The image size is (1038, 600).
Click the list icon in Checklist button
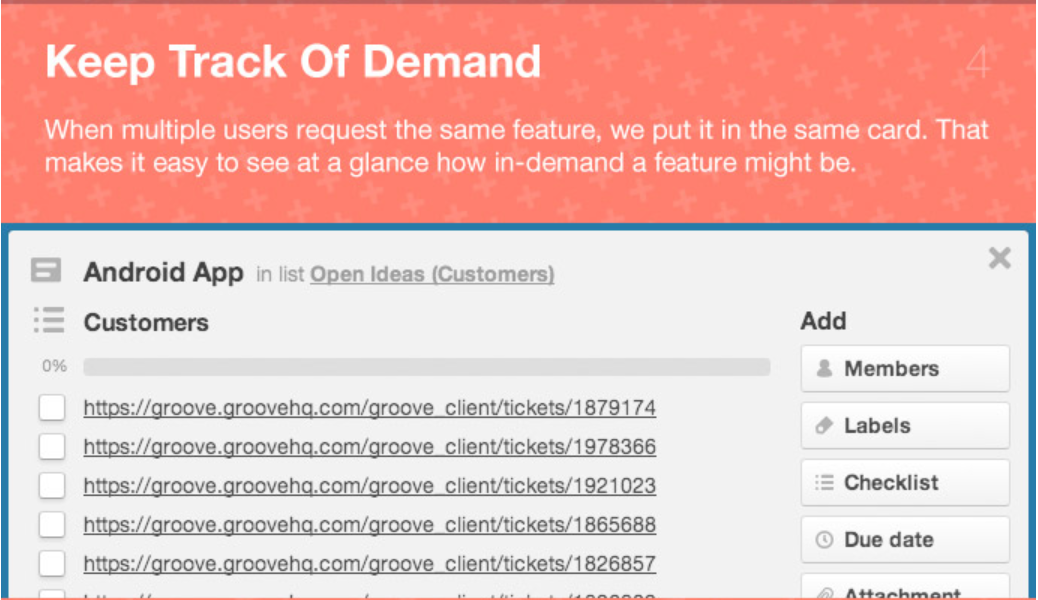pyautogui.click(x=825, y=483)
